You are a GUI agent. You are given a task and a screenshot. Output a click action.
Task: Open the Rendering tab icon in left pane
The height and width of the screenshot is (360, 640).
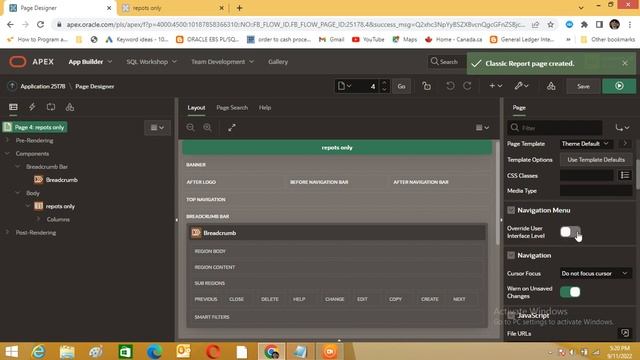pos(13,107)
